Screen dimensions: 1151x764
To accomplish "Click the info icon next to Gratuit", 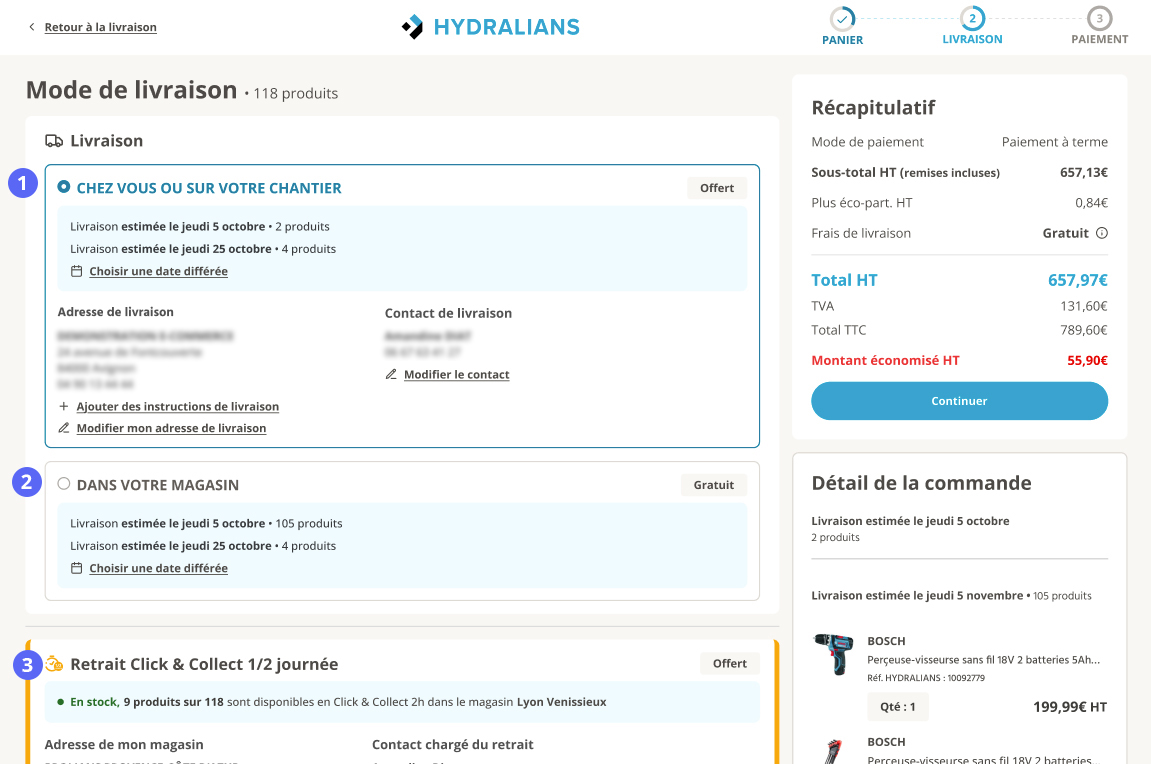I will click(x=1102, y=233).
